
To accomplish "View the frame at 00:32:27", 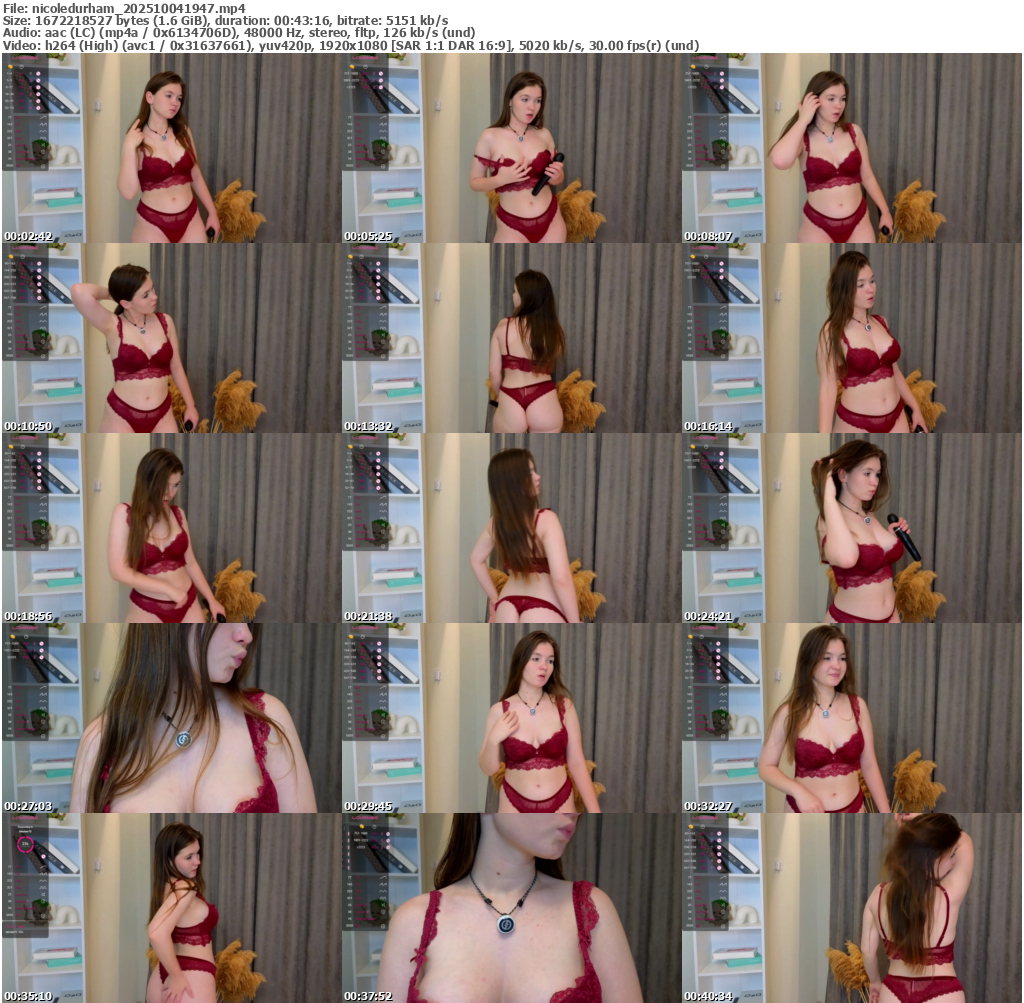I will tap(852, 718).
